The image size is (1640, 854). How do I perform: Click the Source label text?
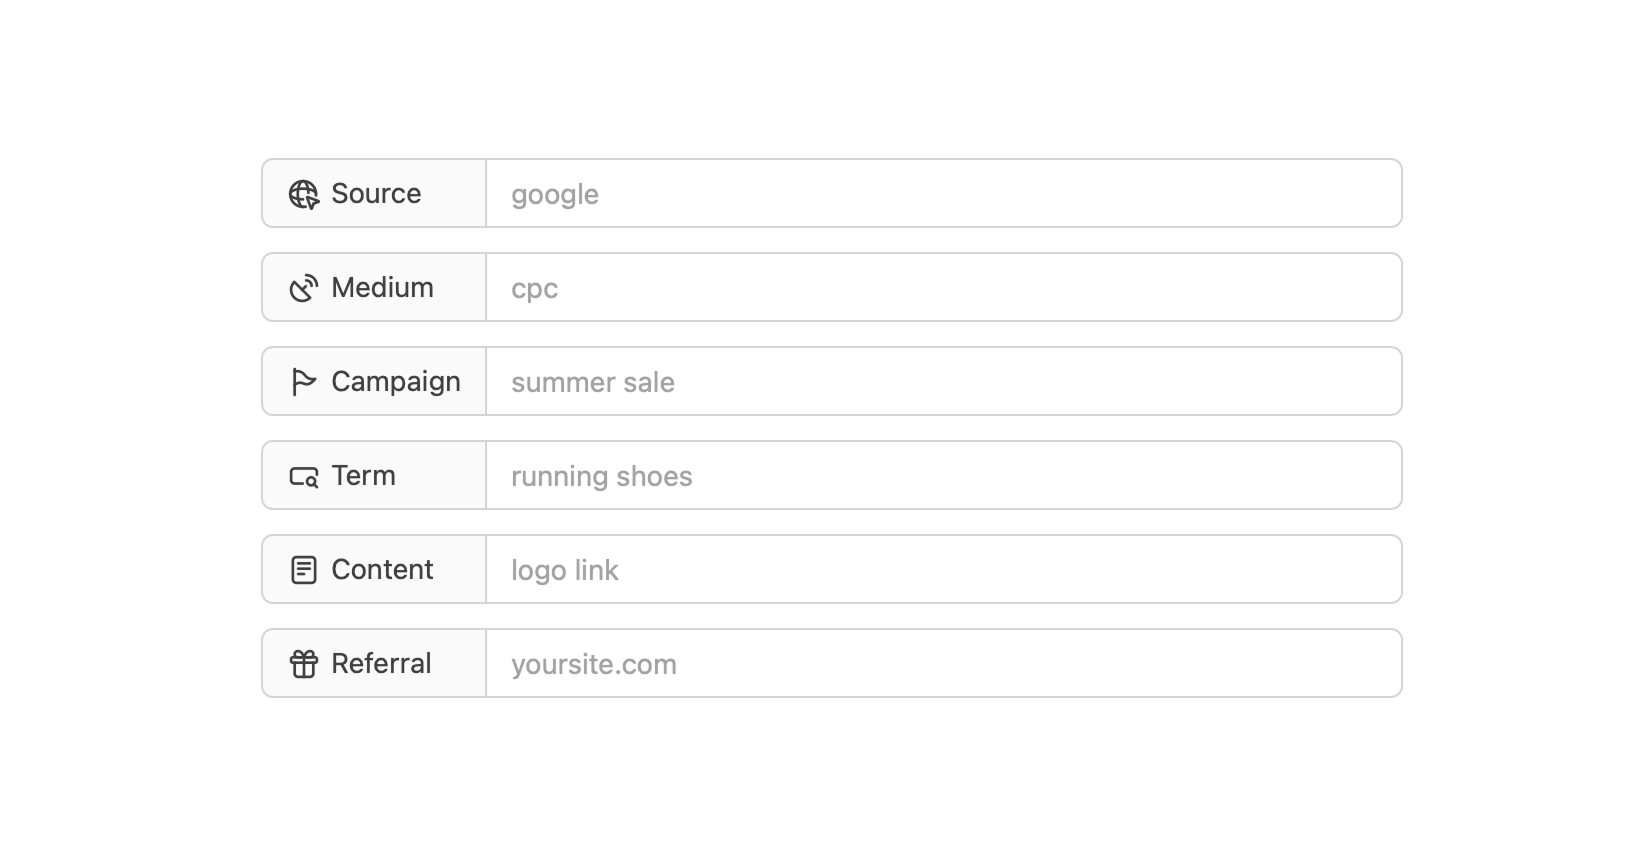(x=376, y=194)
